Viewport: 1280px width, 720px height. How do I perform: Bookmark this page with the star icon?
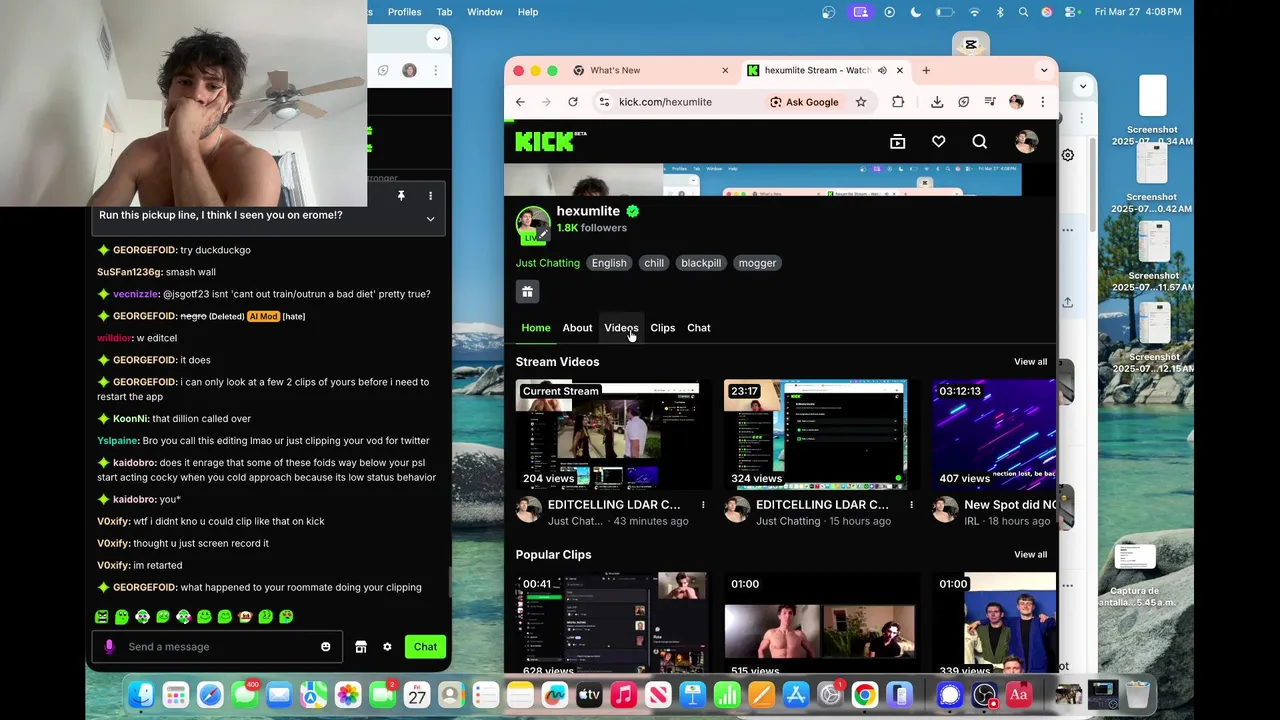click(860, 102)
